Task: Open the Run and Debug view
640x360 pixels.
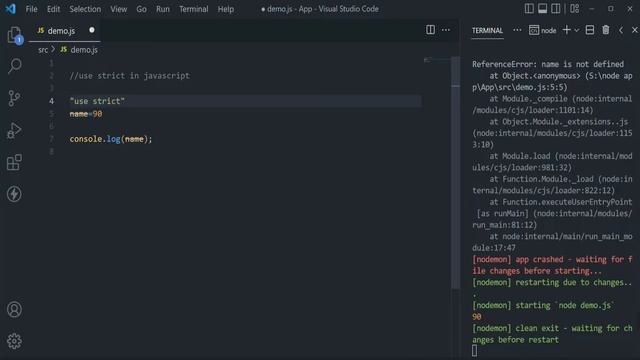Action: pos(14,131)
